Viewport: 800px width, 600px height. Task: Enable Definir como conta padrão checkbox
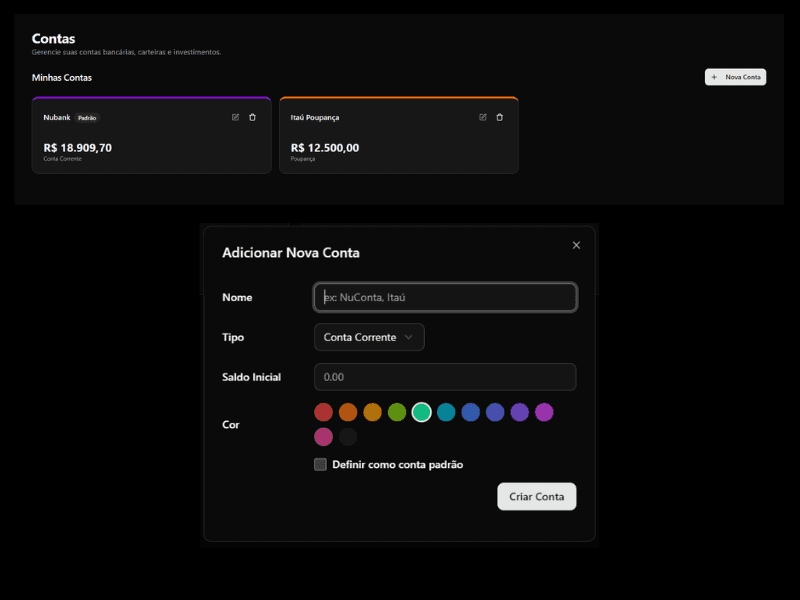click(321, 464)
